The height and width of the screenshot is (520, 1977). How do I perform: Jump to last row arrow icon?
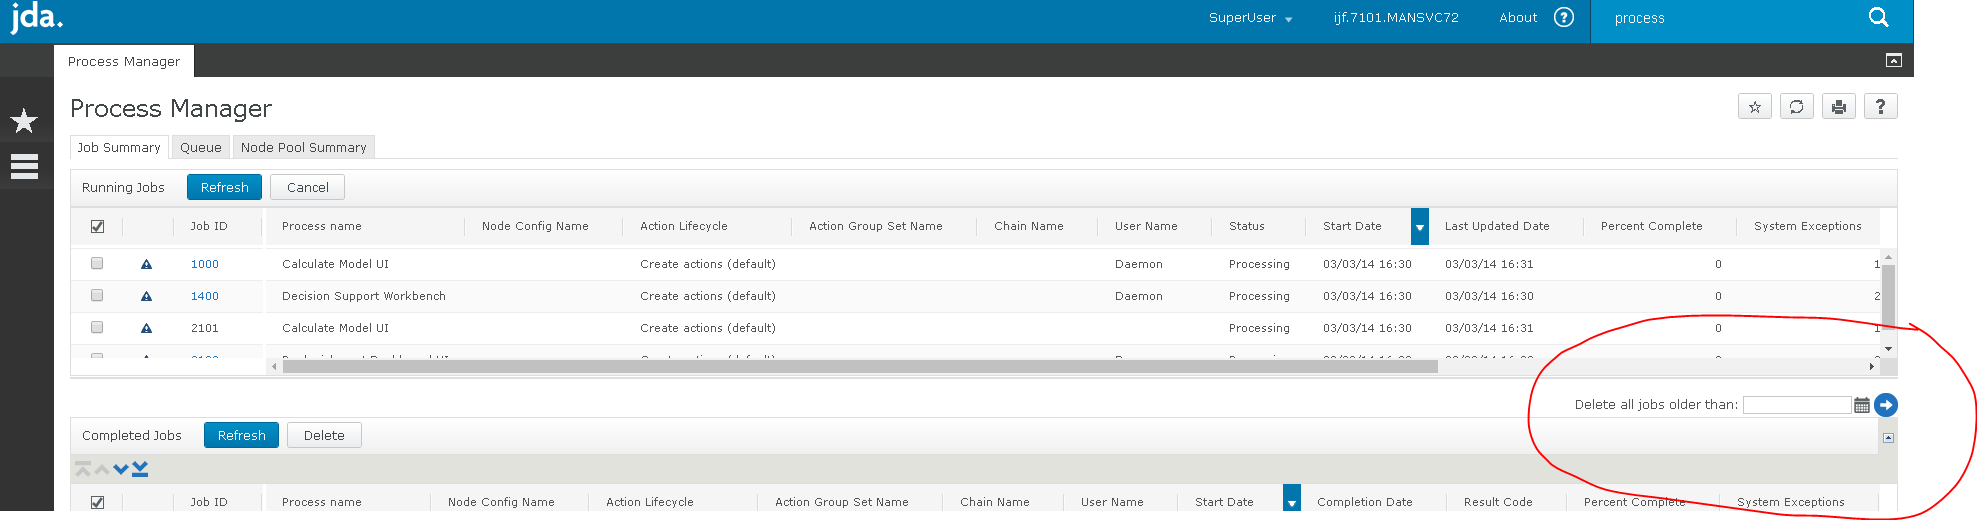coord(140,469)
